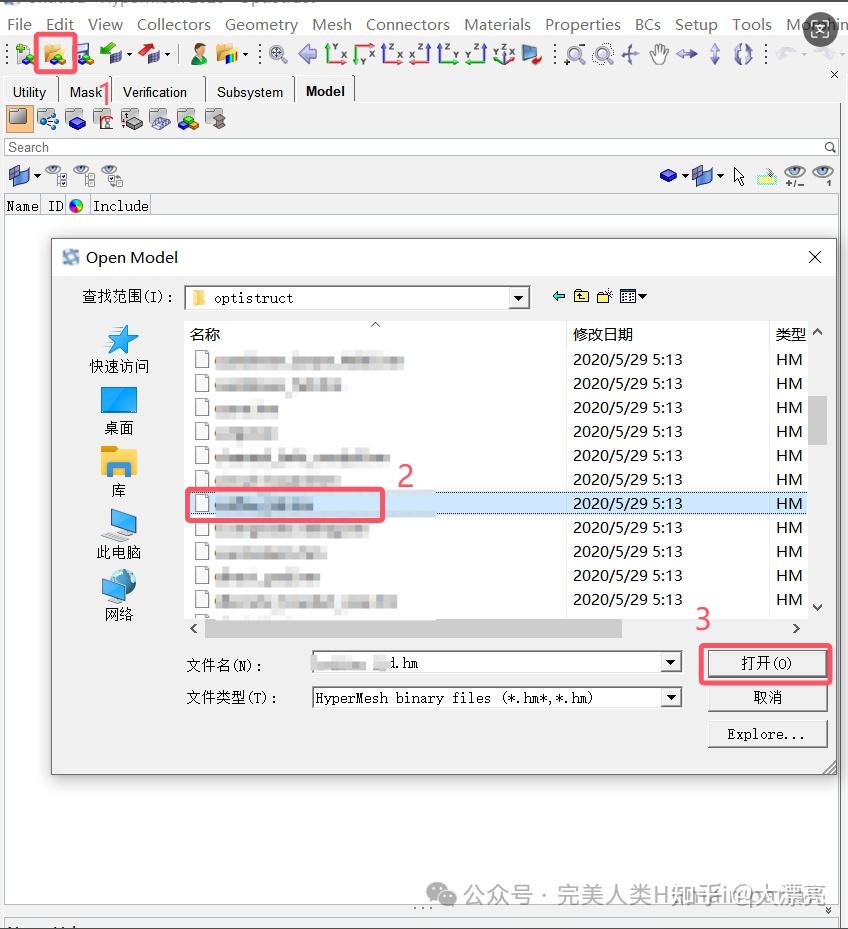Screen dimensions: 848x929
Task: Expand the optistruct folder dropdown
Action: point(519,298)
